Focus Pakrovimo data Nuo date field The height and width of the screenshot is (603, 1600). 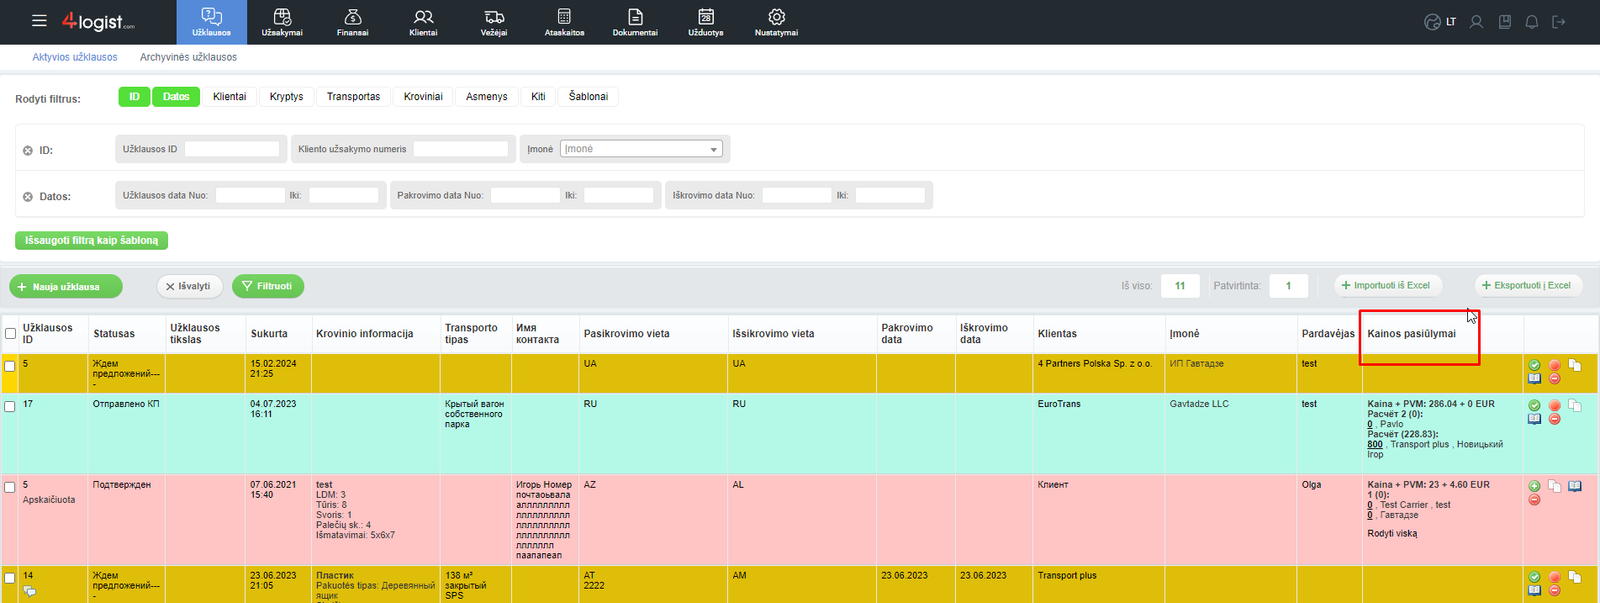click(x=525, y=195)
